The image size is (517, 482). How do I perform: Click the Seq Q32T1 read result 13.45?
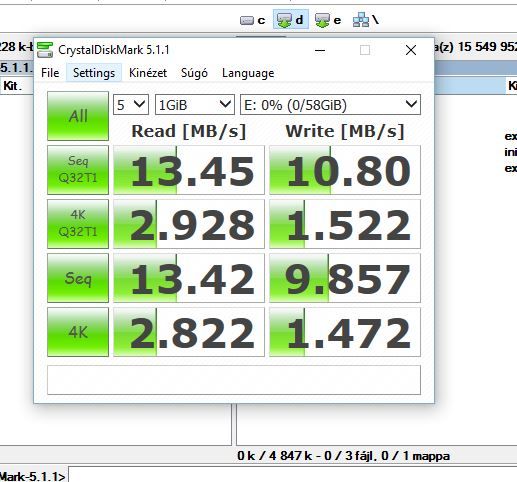point(189,170)
